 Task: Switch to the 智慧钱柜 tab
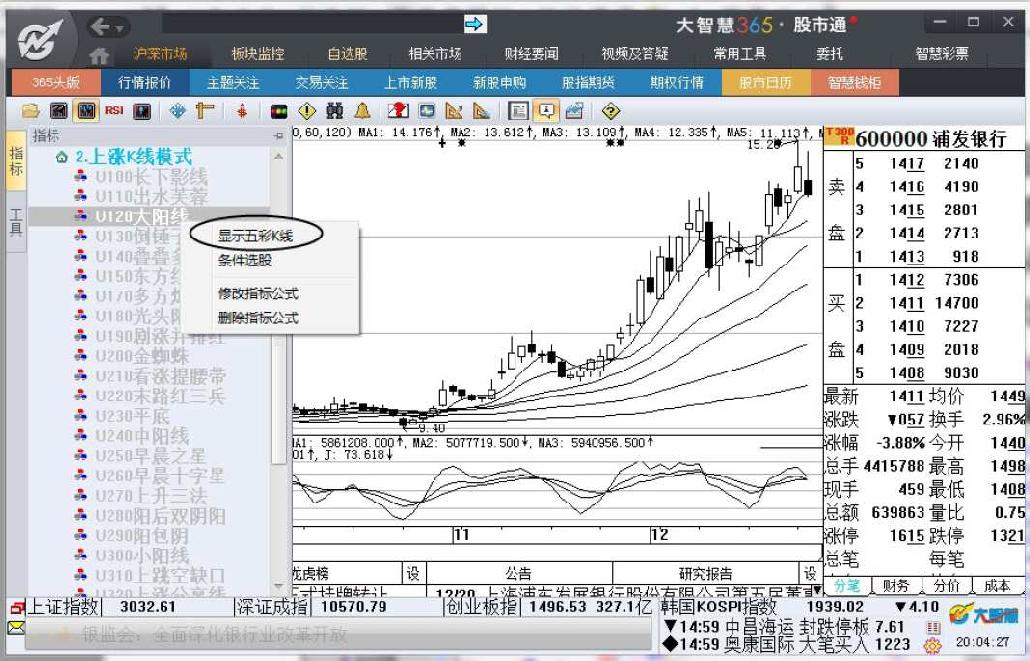pyautogui.click(x=854, y=83)
